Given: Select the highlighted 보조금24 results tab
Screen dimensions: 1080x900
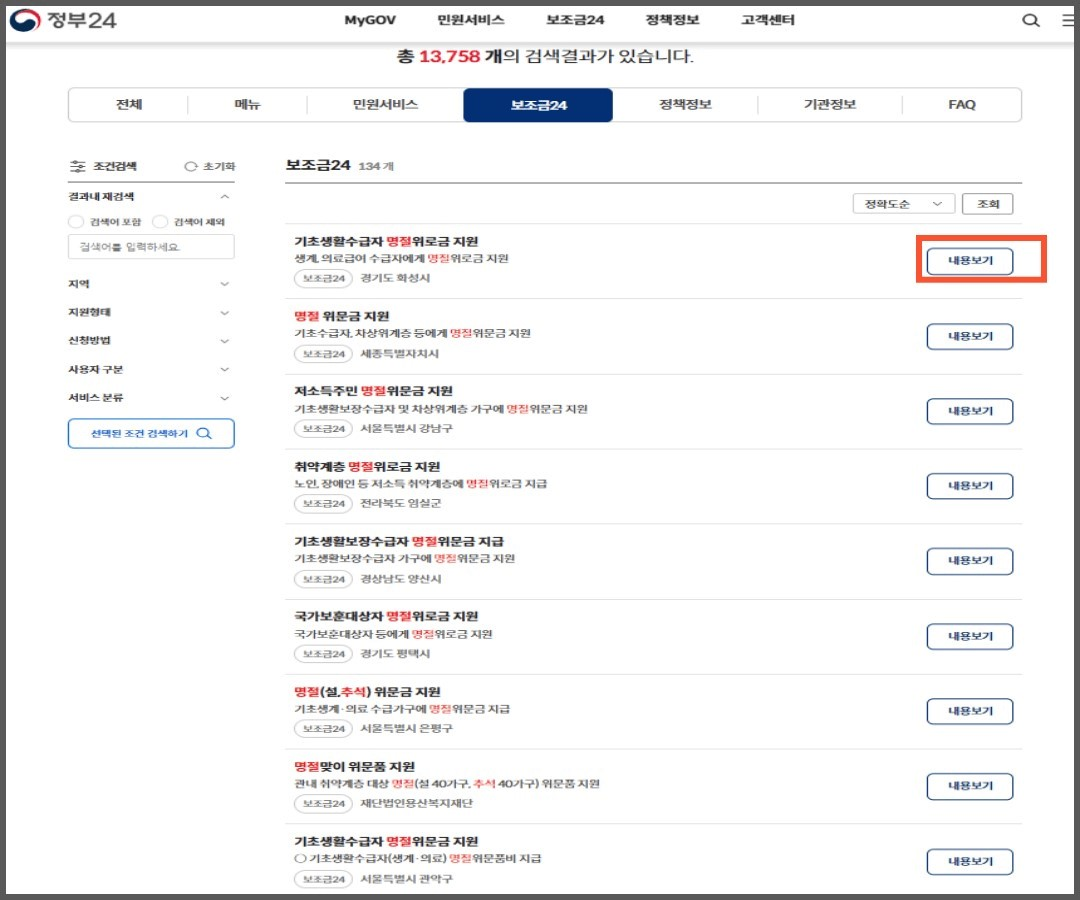Looking at the screenshot, I should coord(538,105).
